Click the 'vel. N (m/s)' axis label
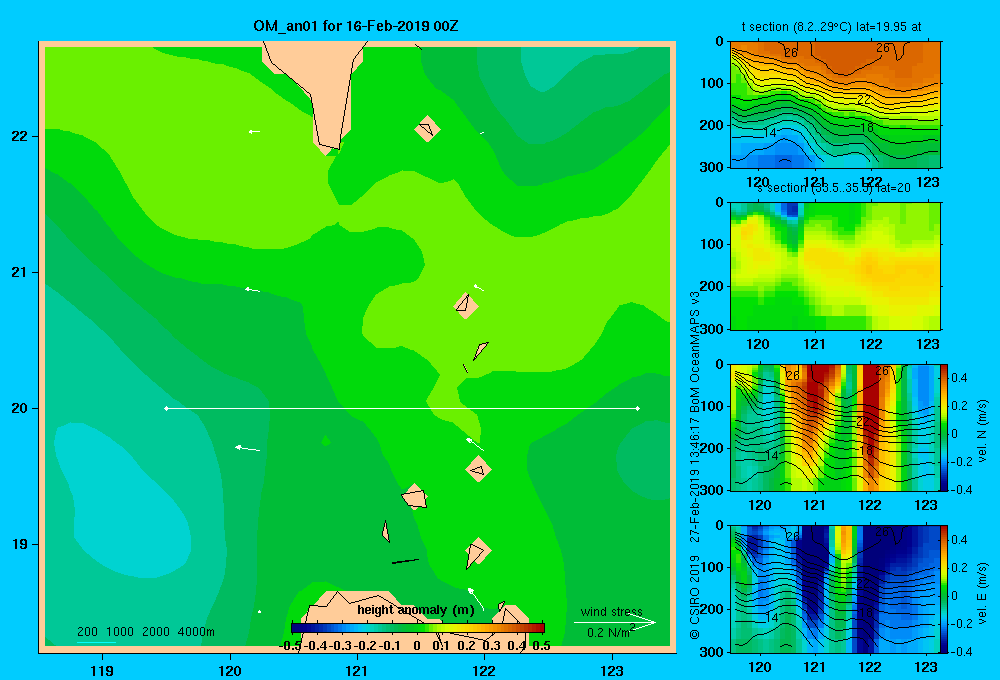This screenshot has width=1000, height=680. point(982,431)
